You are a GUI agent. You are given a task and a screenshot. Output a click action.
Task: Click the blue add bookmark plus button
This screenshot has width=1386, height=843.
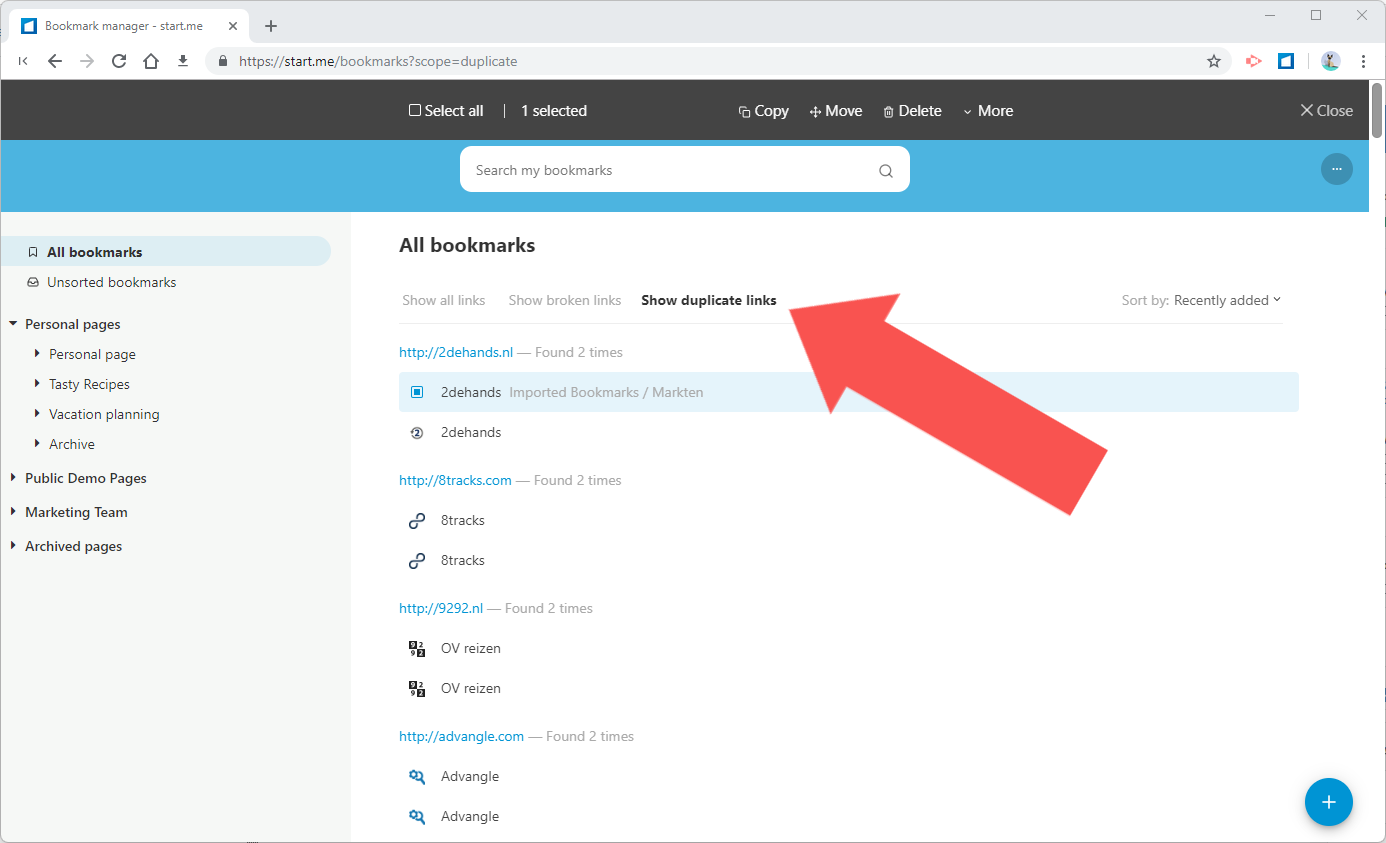pyautogui.click(x=1329, y=802)
